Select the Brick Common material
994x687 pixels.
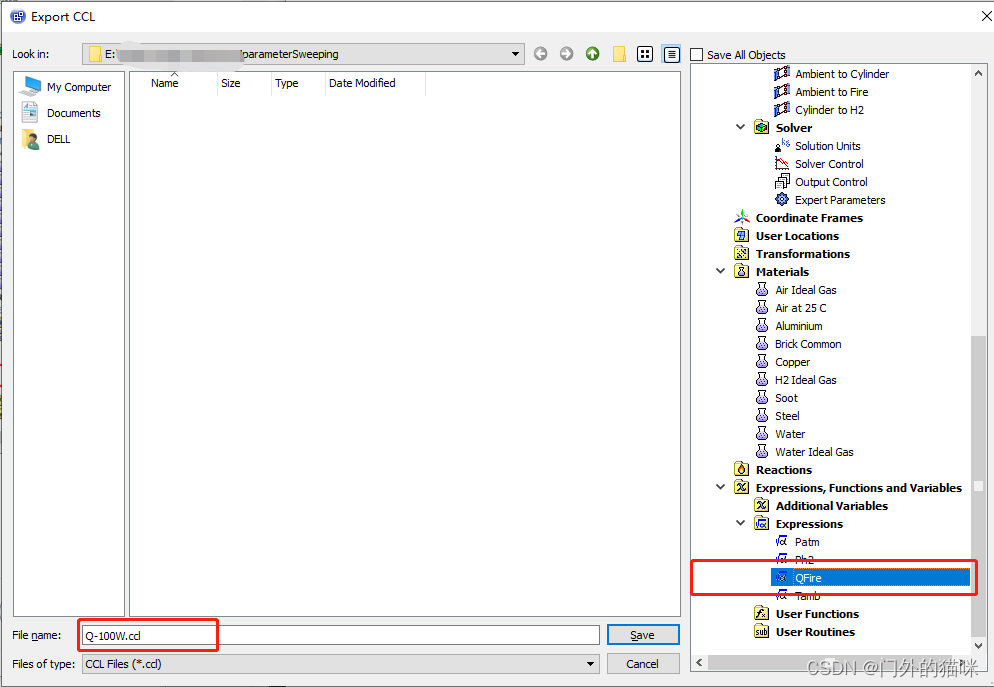(x=808, y=344)
